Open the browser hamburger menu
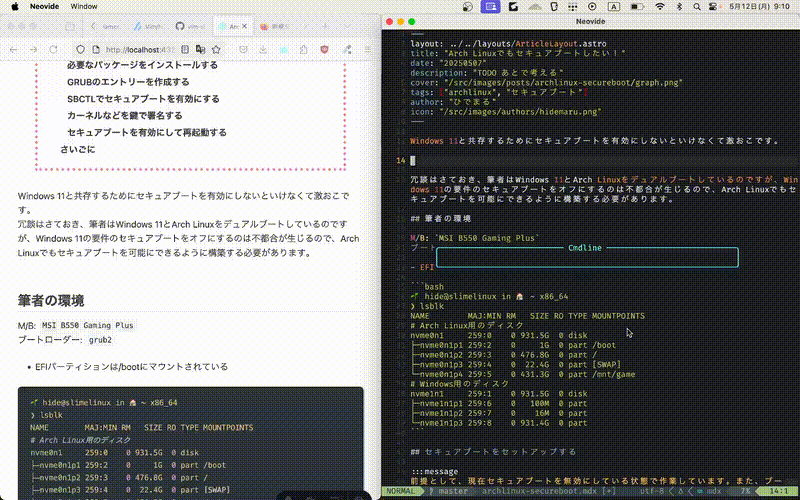Image resolution: width=800 pixels, height=500 pixels. pyautogui.click(x=367, y=49)
